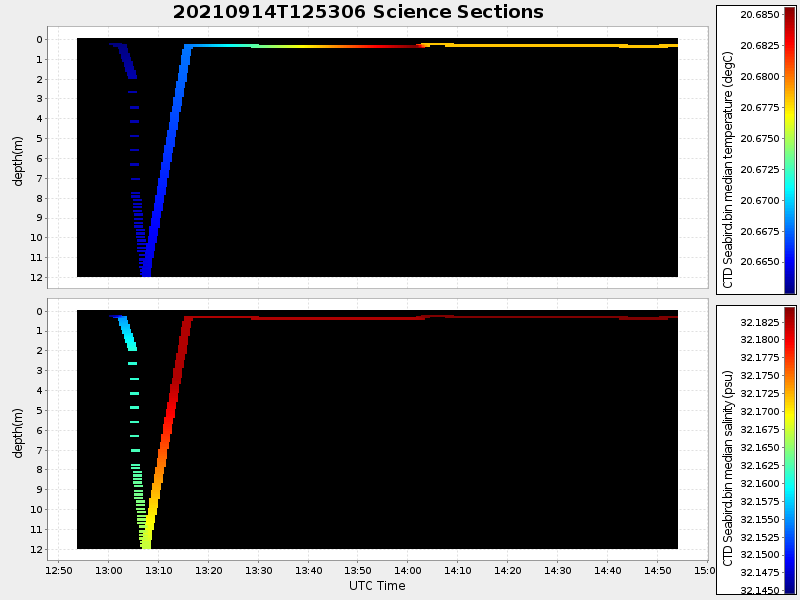
Task: Select the "CTD Seabird.bin median salinity (psu)" label
Action: pyautogui.click(x=728, y=468)
